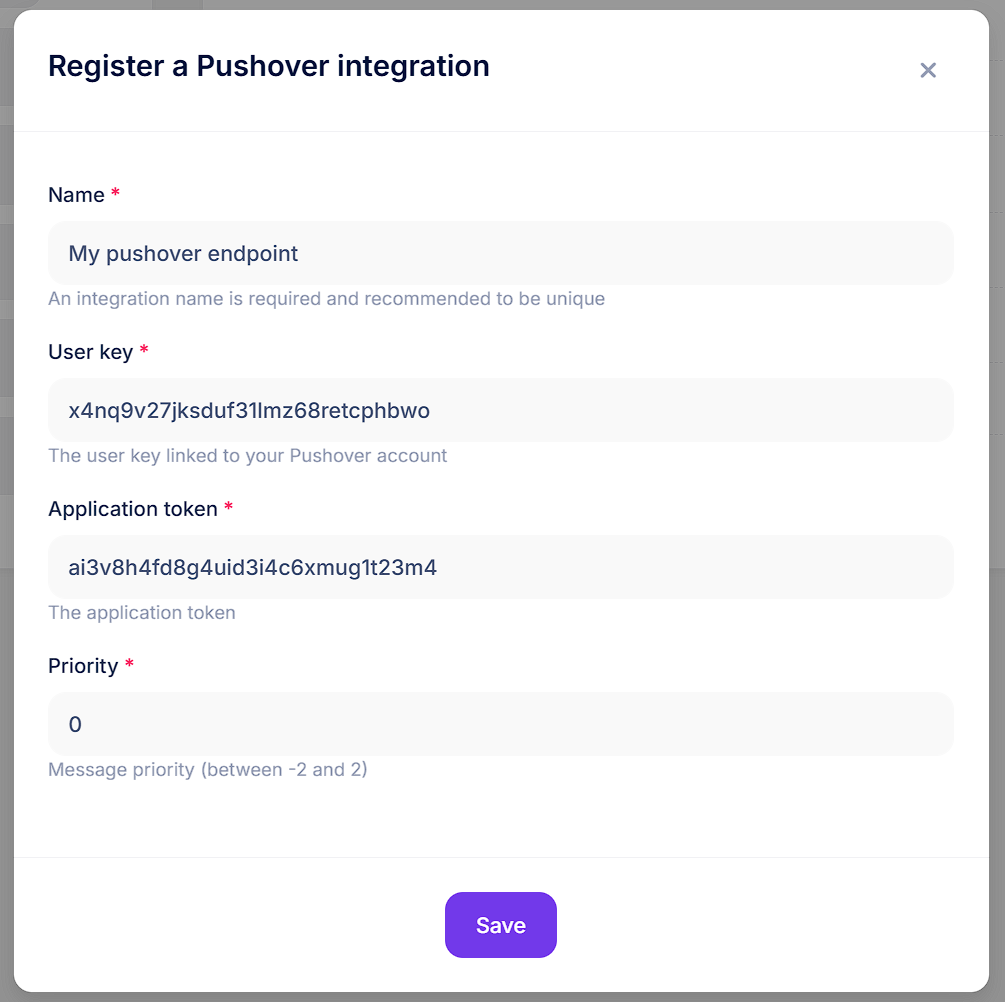Select the Application token input box
The image size is (1005, 1002).
click(x=500, y=567)
